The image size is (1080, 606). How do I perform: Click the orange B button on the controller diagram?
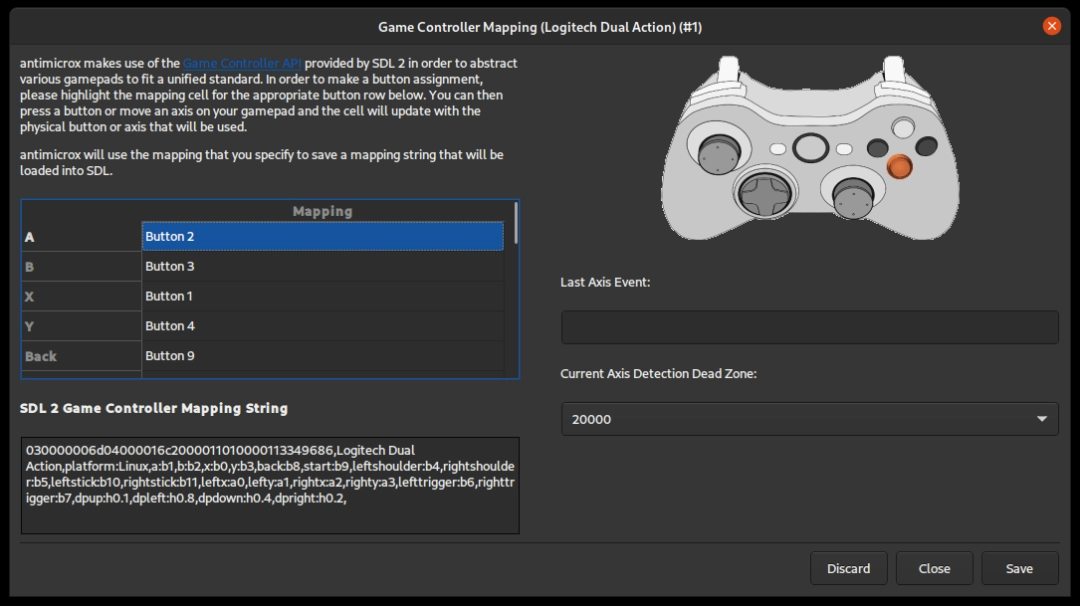point(901,167)
